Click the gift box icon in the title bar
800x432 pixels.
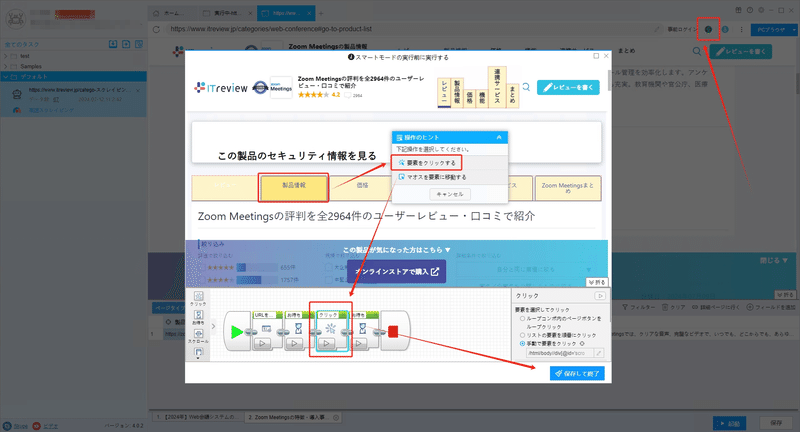738,10
